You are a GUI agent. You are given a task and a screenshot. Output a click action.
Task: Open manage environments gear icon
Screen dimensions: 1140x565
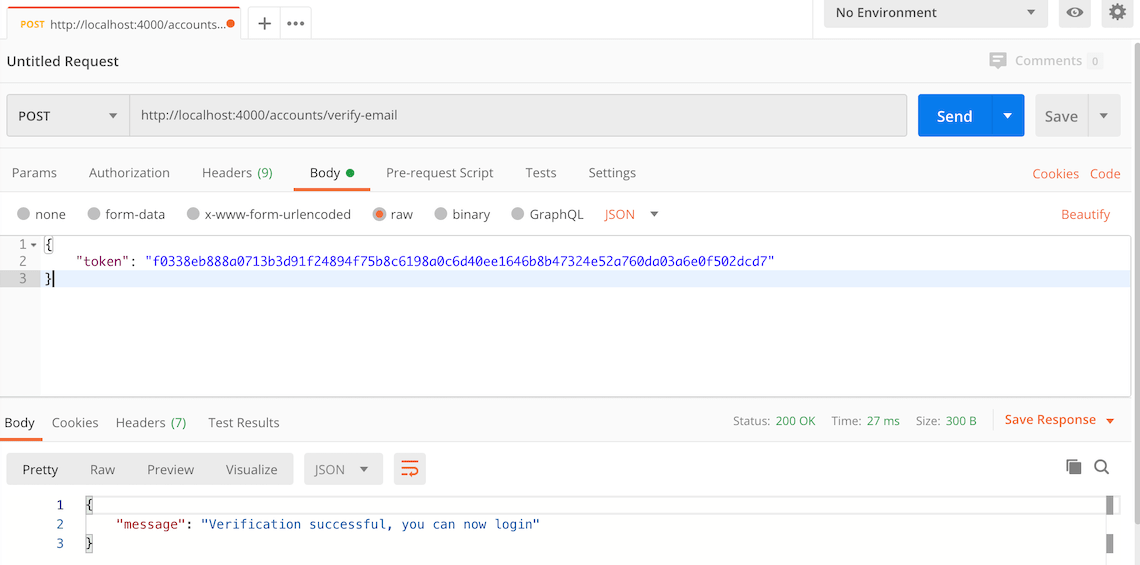click(x=1117, y=12)
